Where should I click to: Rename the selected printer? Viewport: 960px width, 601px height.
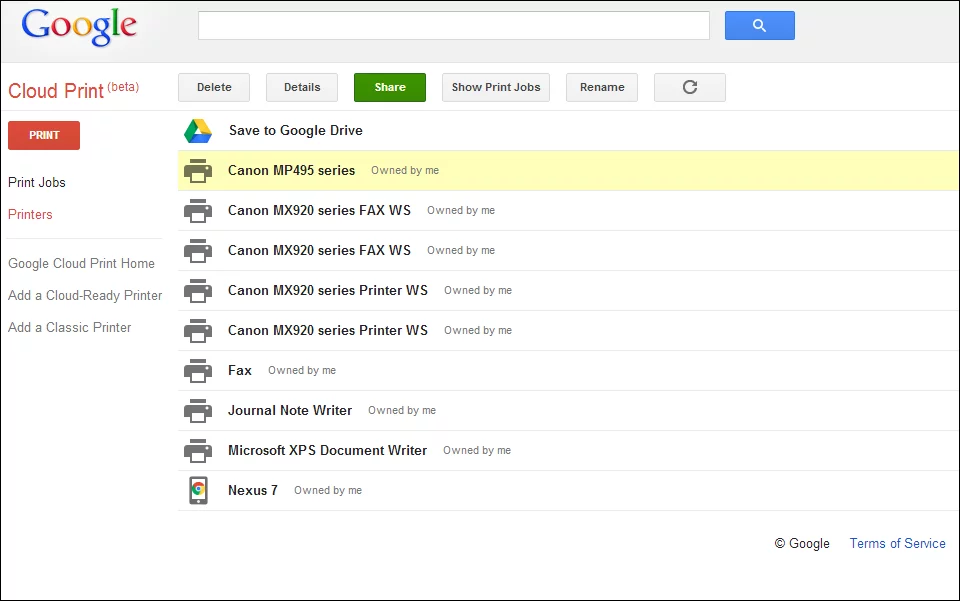(x=601, y=87)
